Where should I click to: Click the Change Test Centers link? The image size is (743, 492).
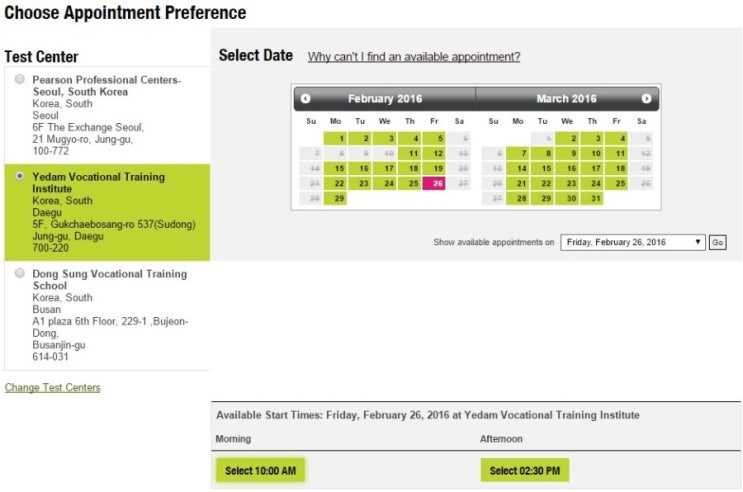[x=53, y=387]
